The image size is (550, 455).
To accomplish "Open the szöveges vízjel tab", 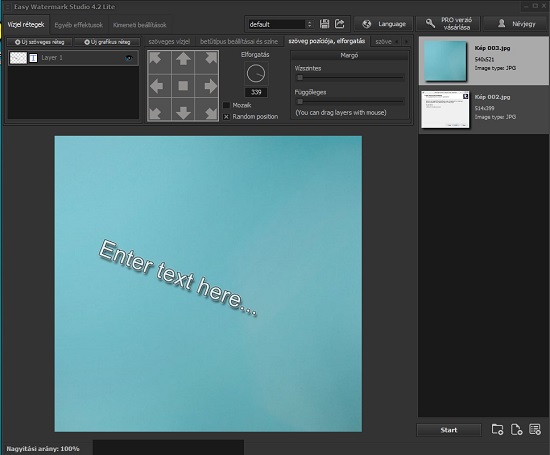I will click(169, 41).
